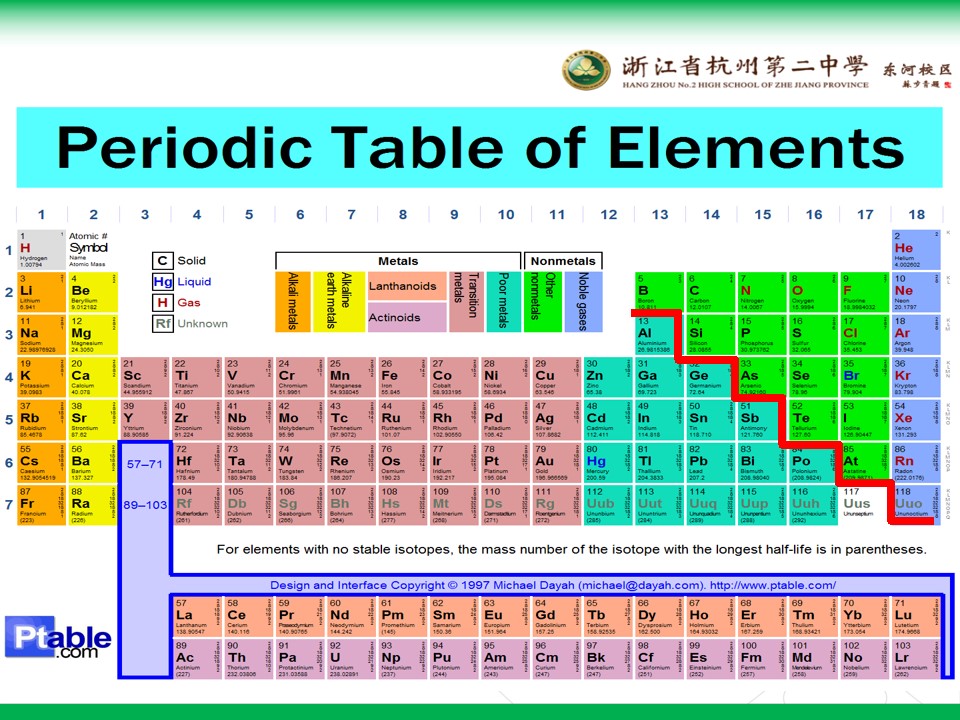Click the Ptable.com logo
The width and height of the screenshot is (960, 720).
tap(58, 637)
